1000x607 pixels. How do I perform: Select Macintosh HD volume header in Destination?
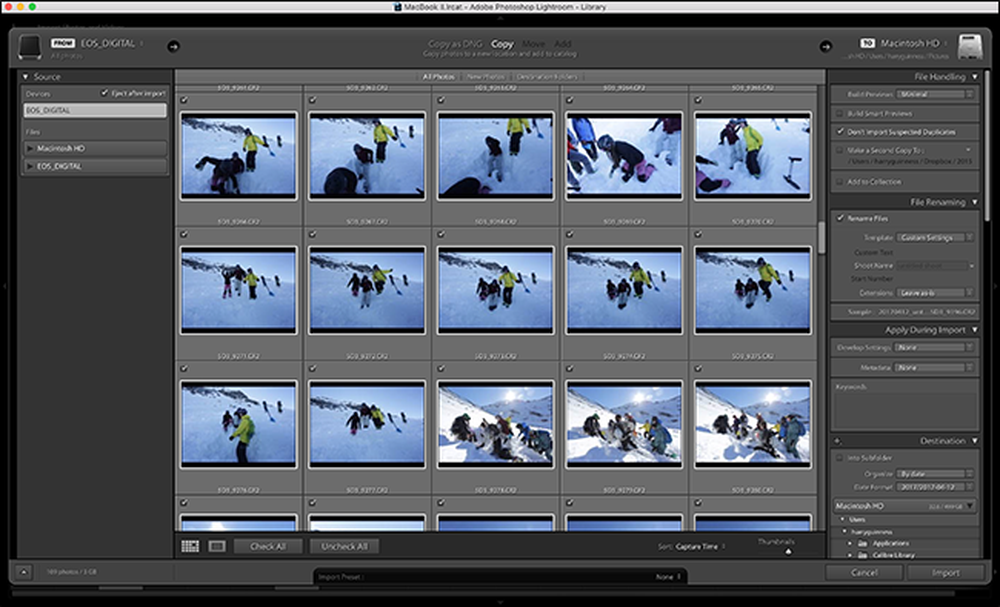[904, 506]
